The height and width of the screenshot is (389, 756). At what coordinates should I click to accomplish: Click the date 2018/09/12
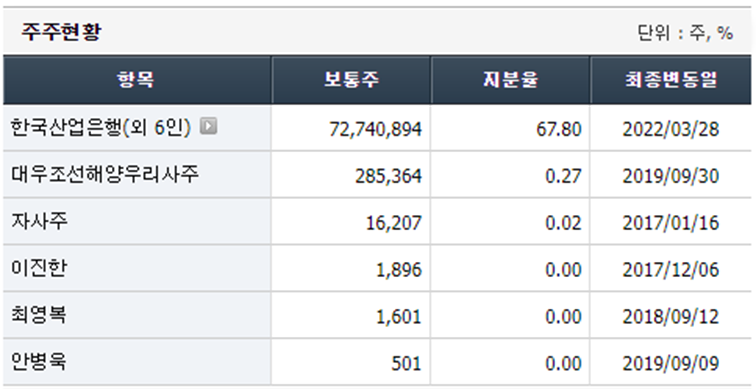pos(671,317)
